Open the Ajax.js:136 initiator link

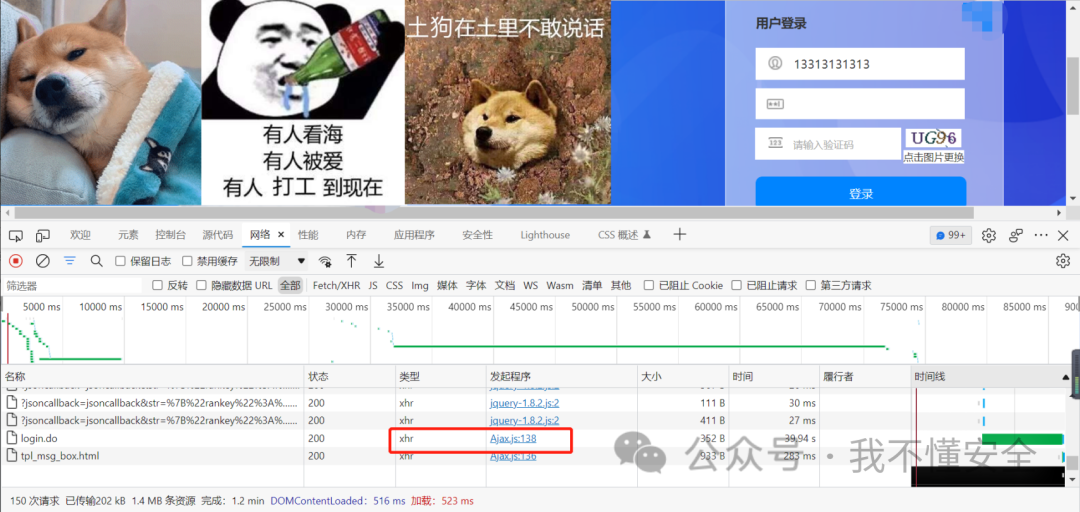coord(512,456)
